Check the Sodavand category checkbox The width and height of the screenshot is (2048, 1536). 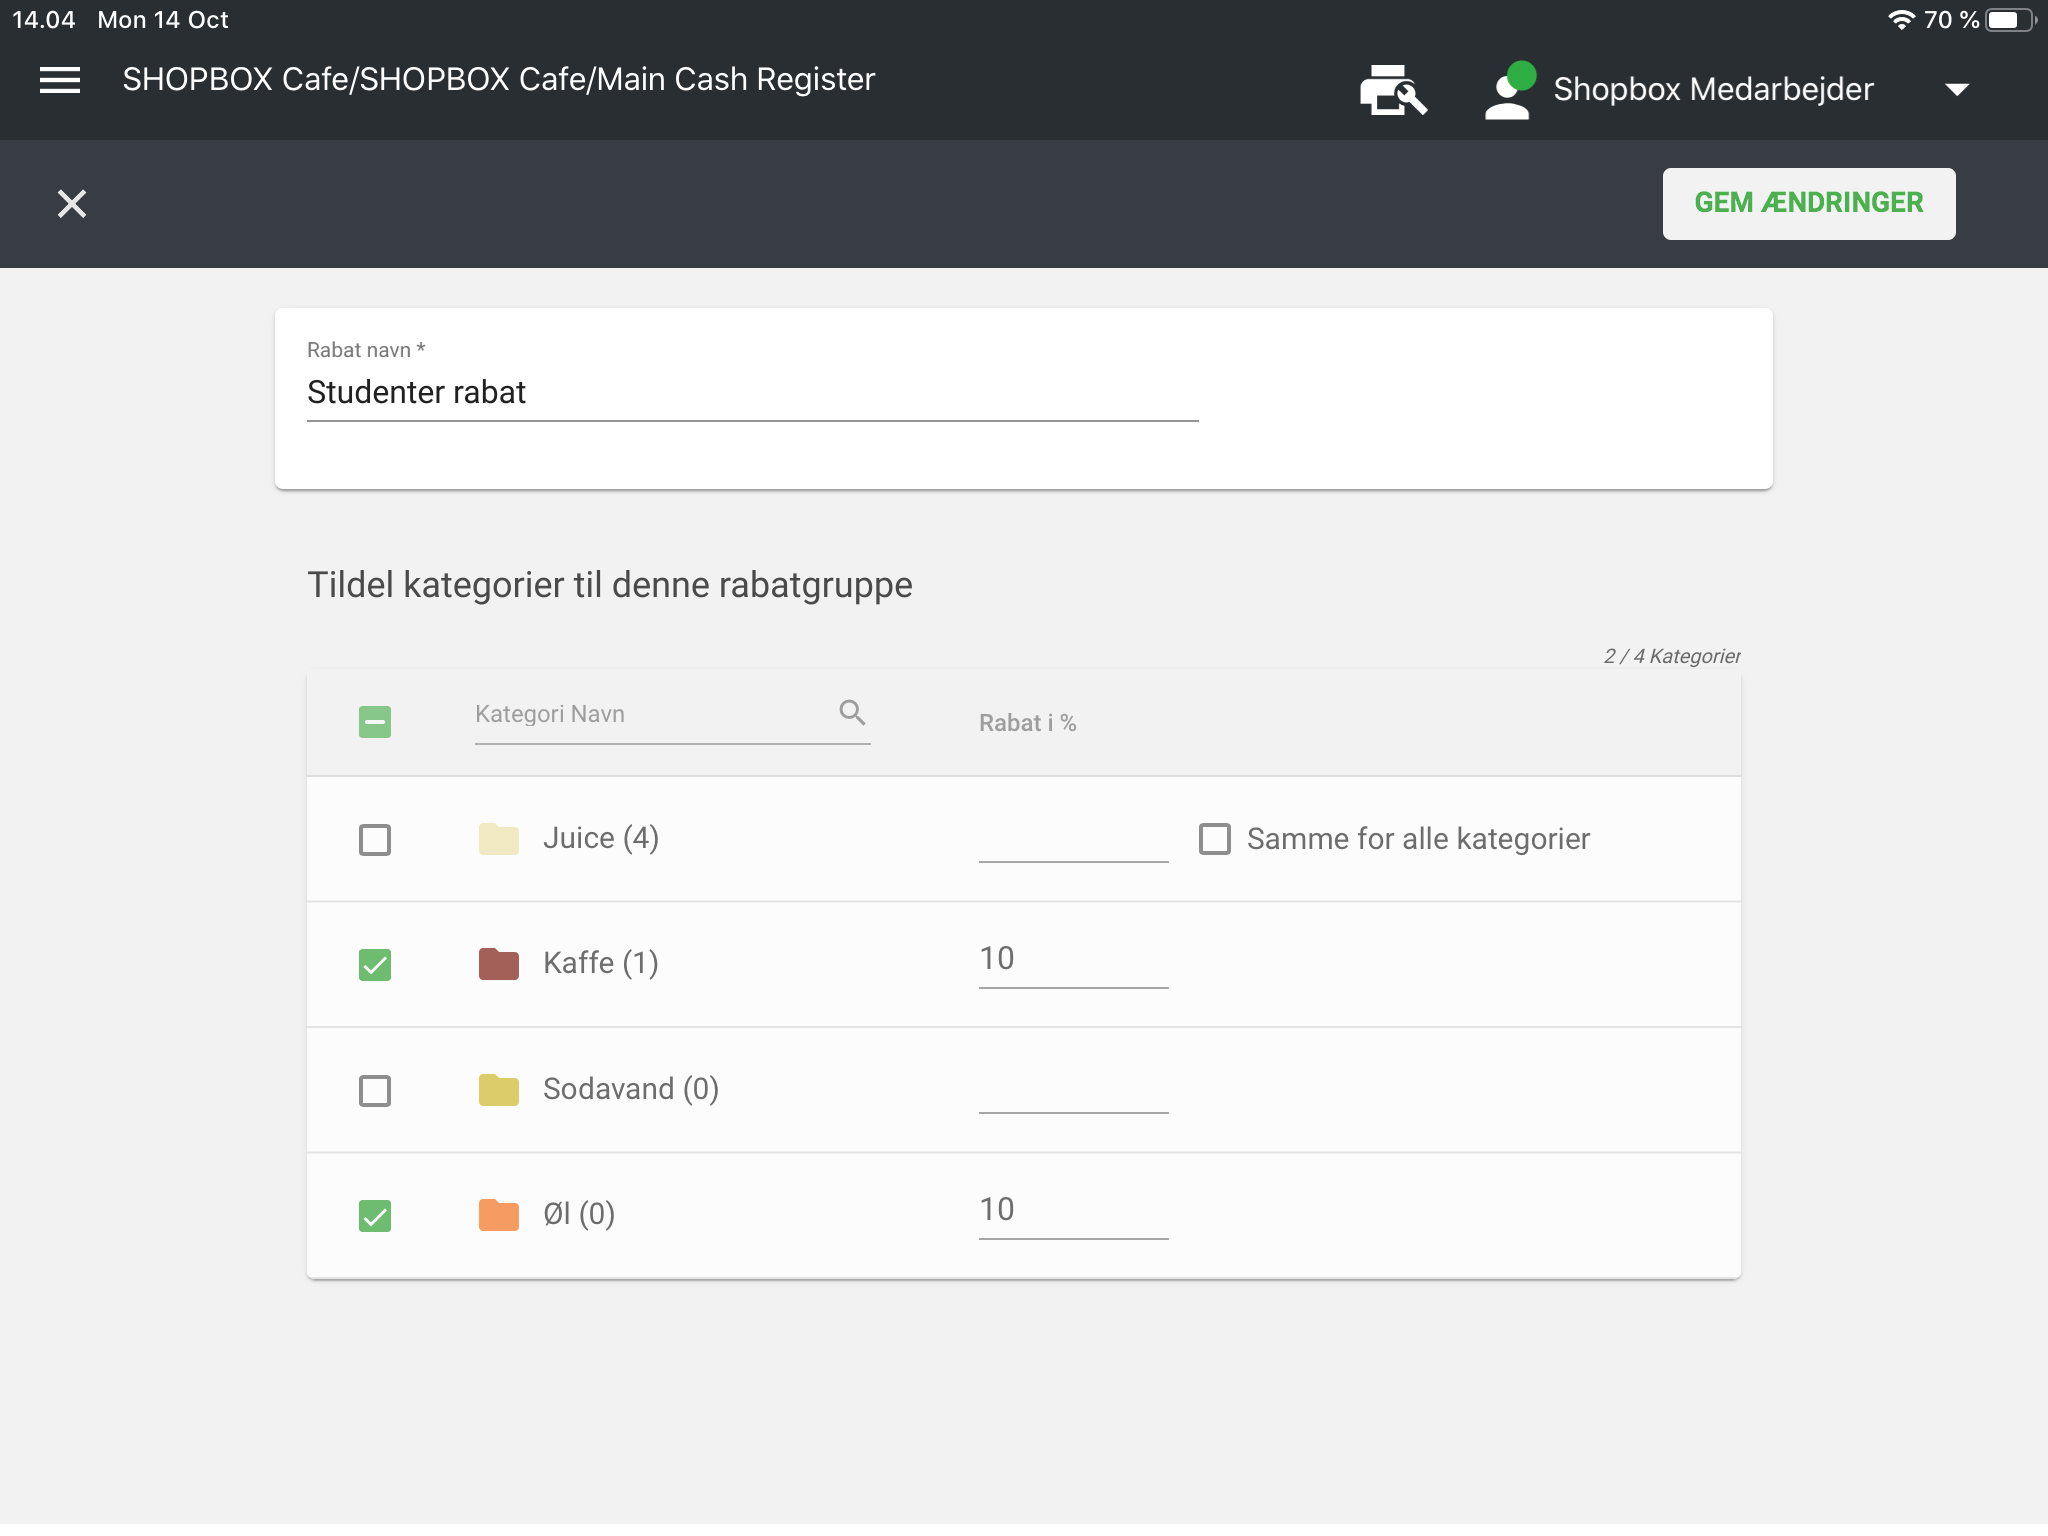[x=375, y=1091]
